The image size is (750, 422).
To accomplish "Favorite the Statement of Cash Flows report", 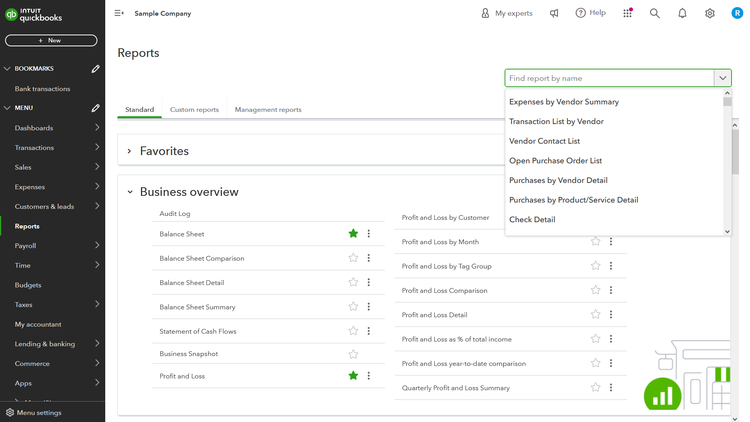I will click(353, 331).
